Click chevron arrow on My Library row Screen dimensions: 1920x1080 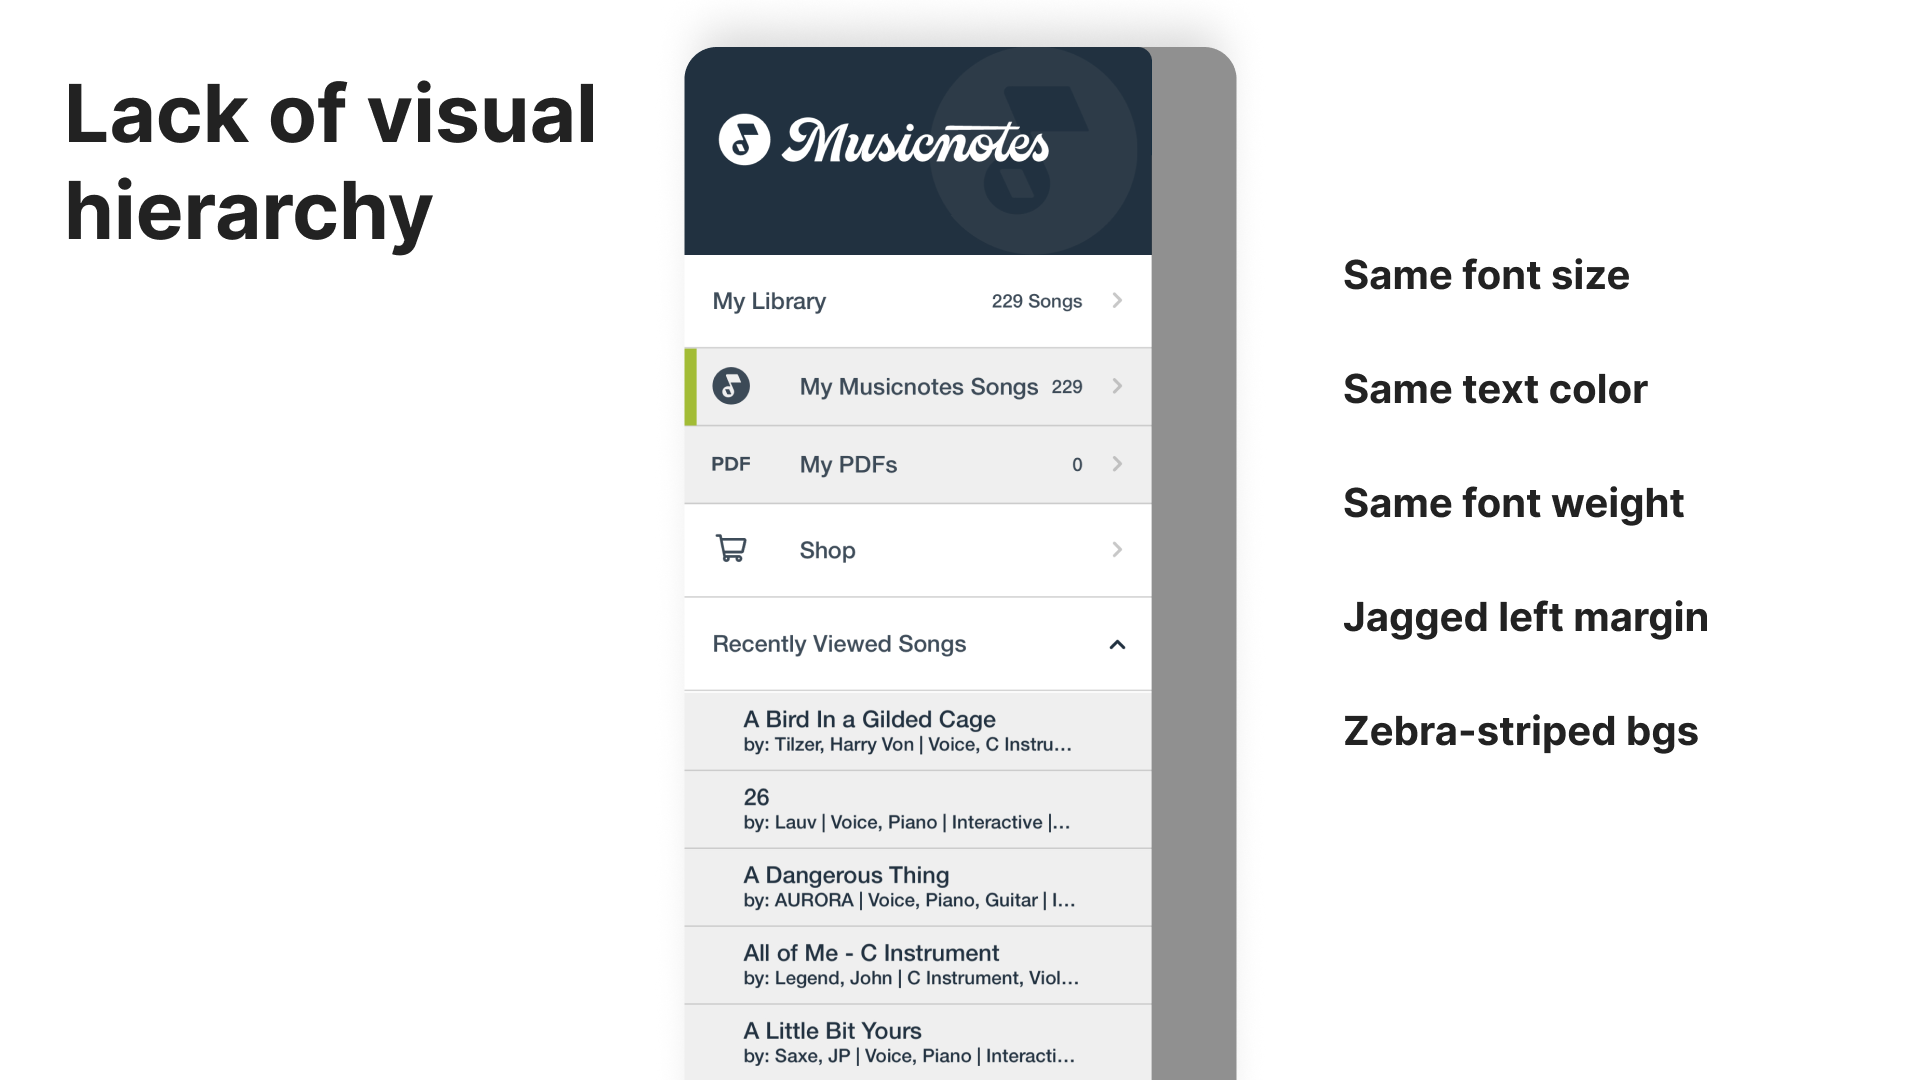point(1117,301)
